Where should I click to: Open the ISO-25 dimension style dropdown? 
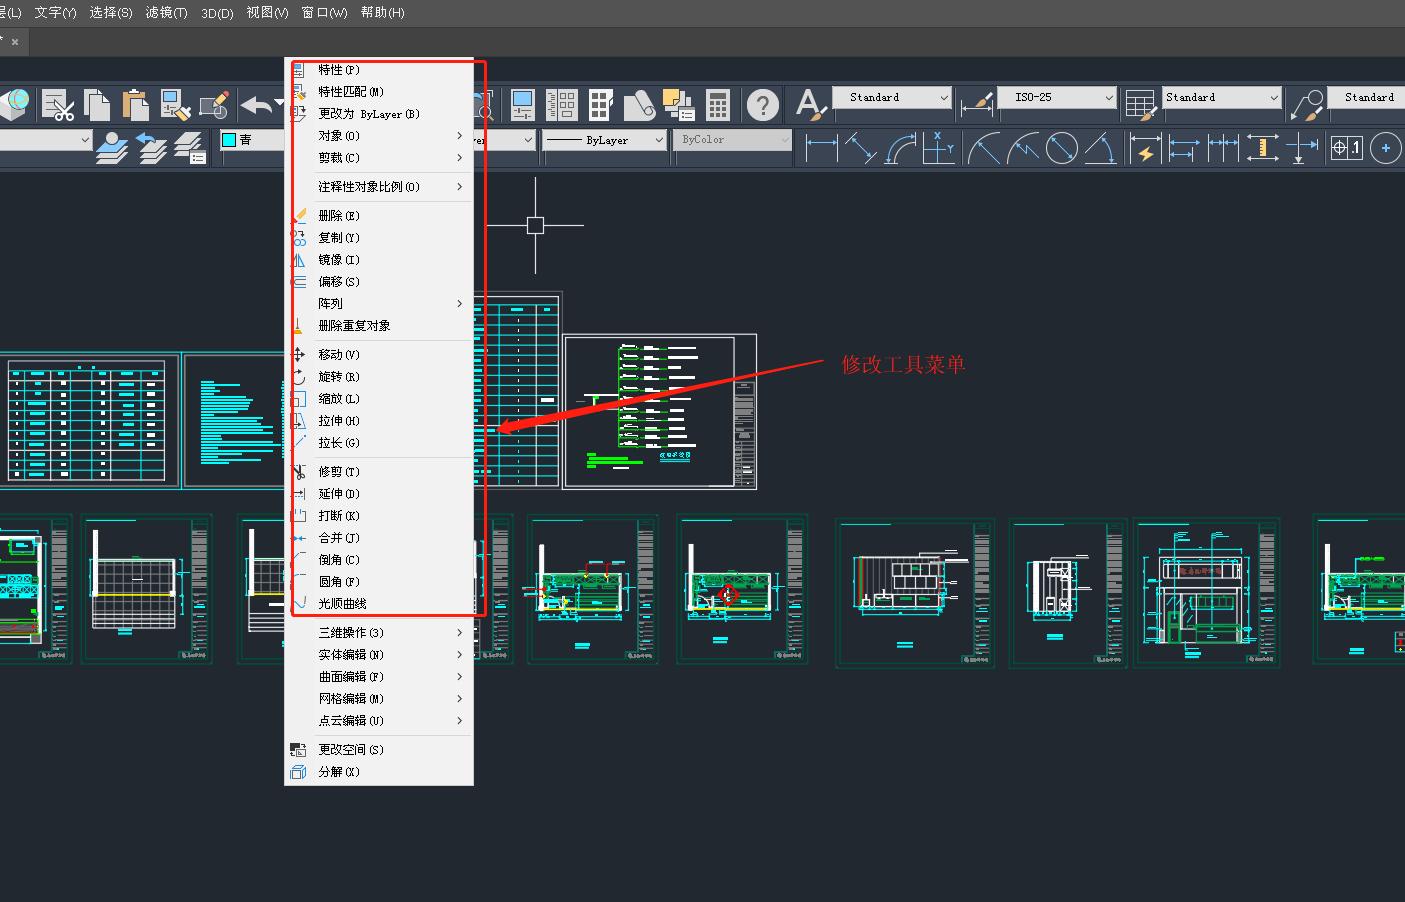pyautogui.click(x=1058, y=97)
